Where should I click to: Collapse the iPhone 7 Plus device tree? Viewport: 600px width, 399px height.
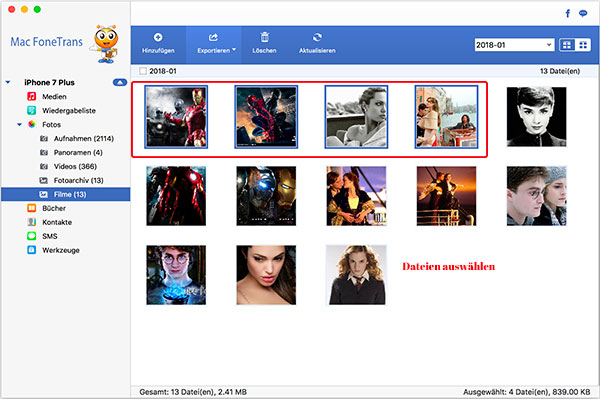(8, 82)
